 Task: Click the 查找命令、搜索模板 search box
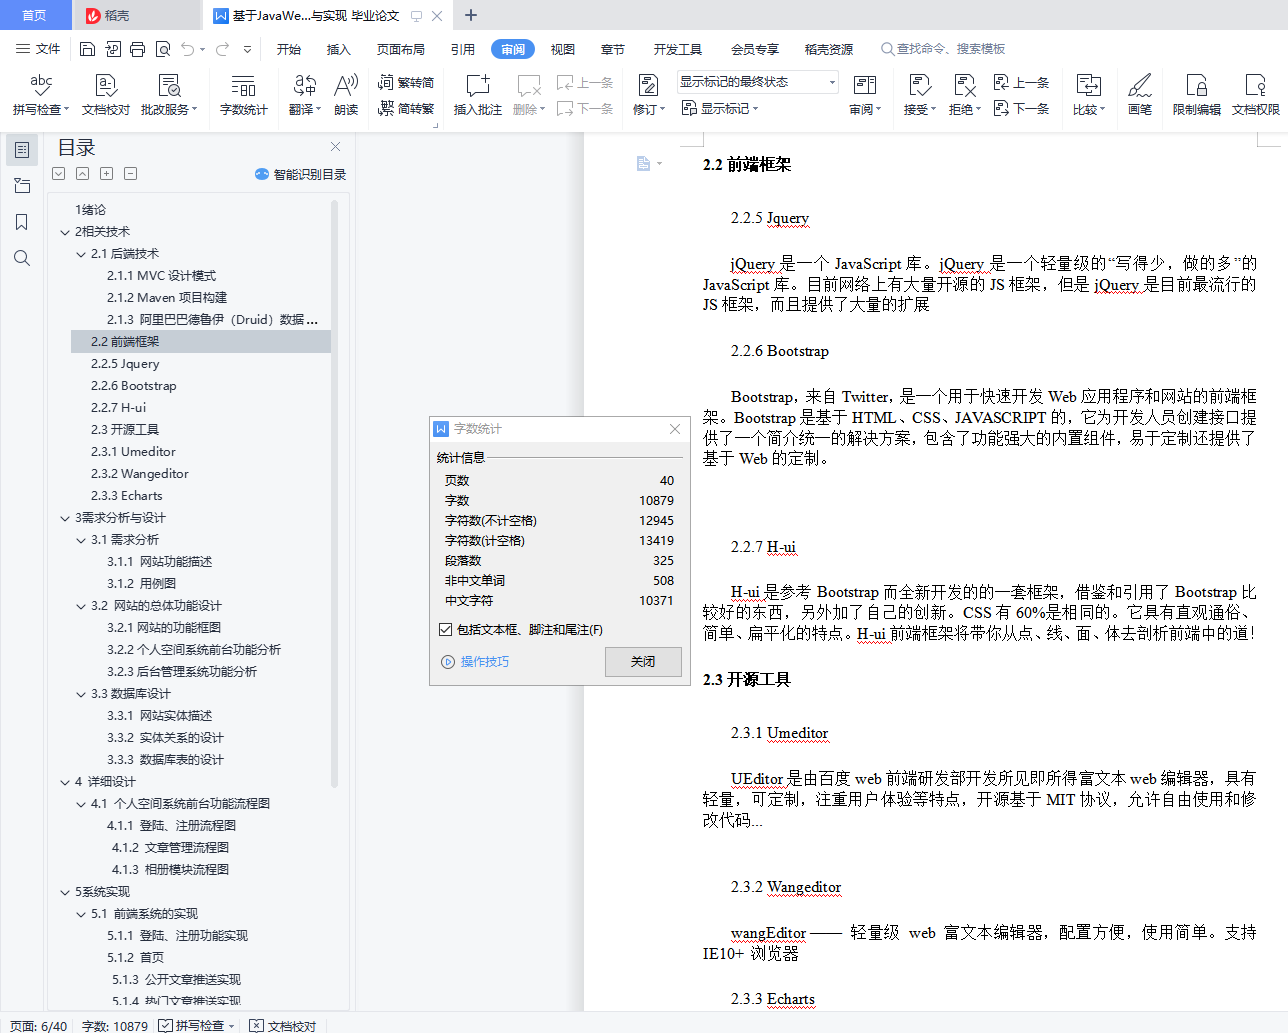tap(943, 49)
